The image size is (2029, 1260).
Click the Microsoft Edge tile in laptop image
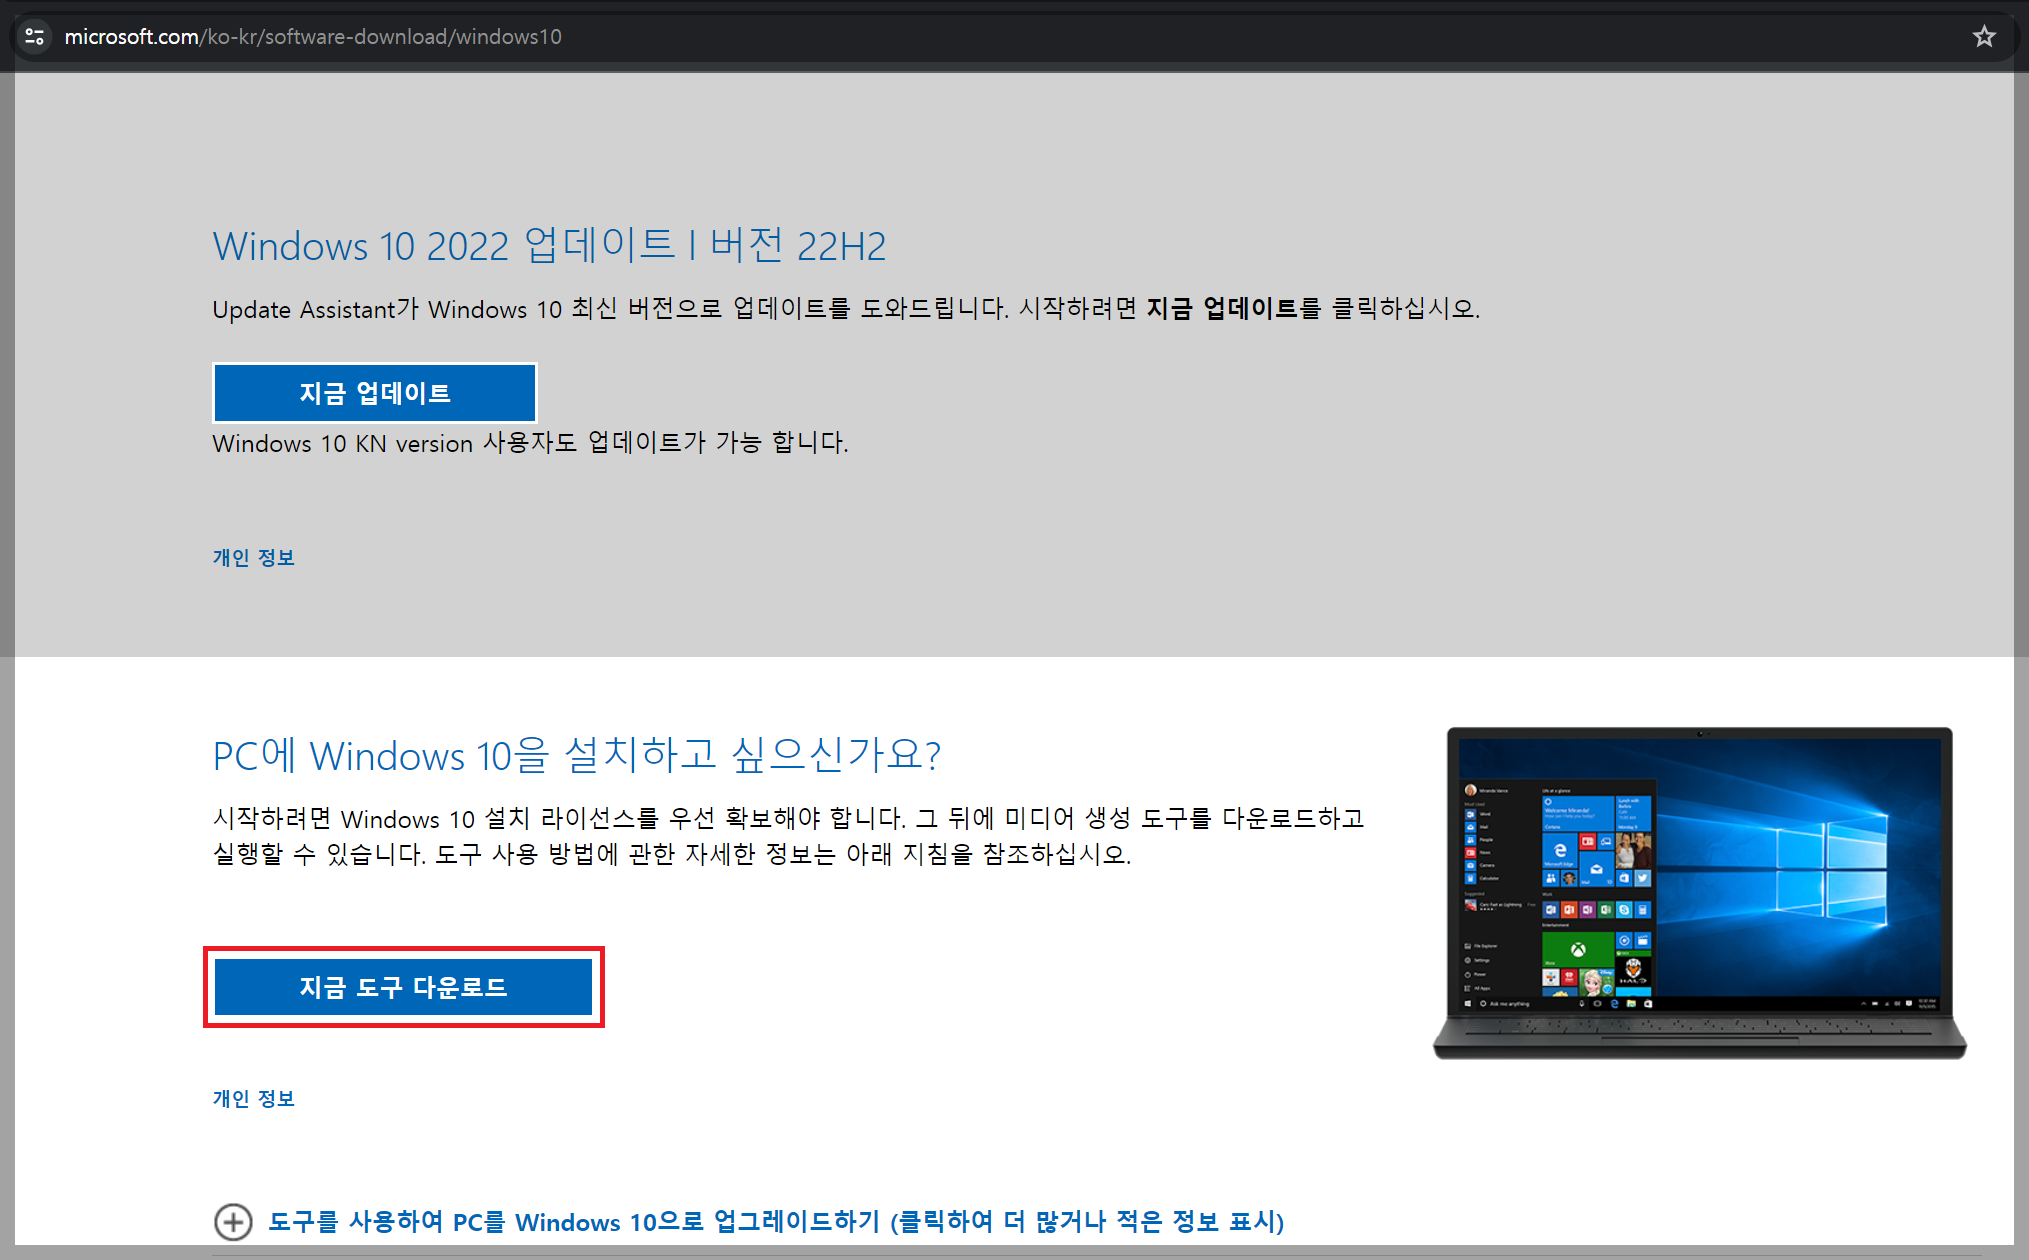tap(1560, 850)
